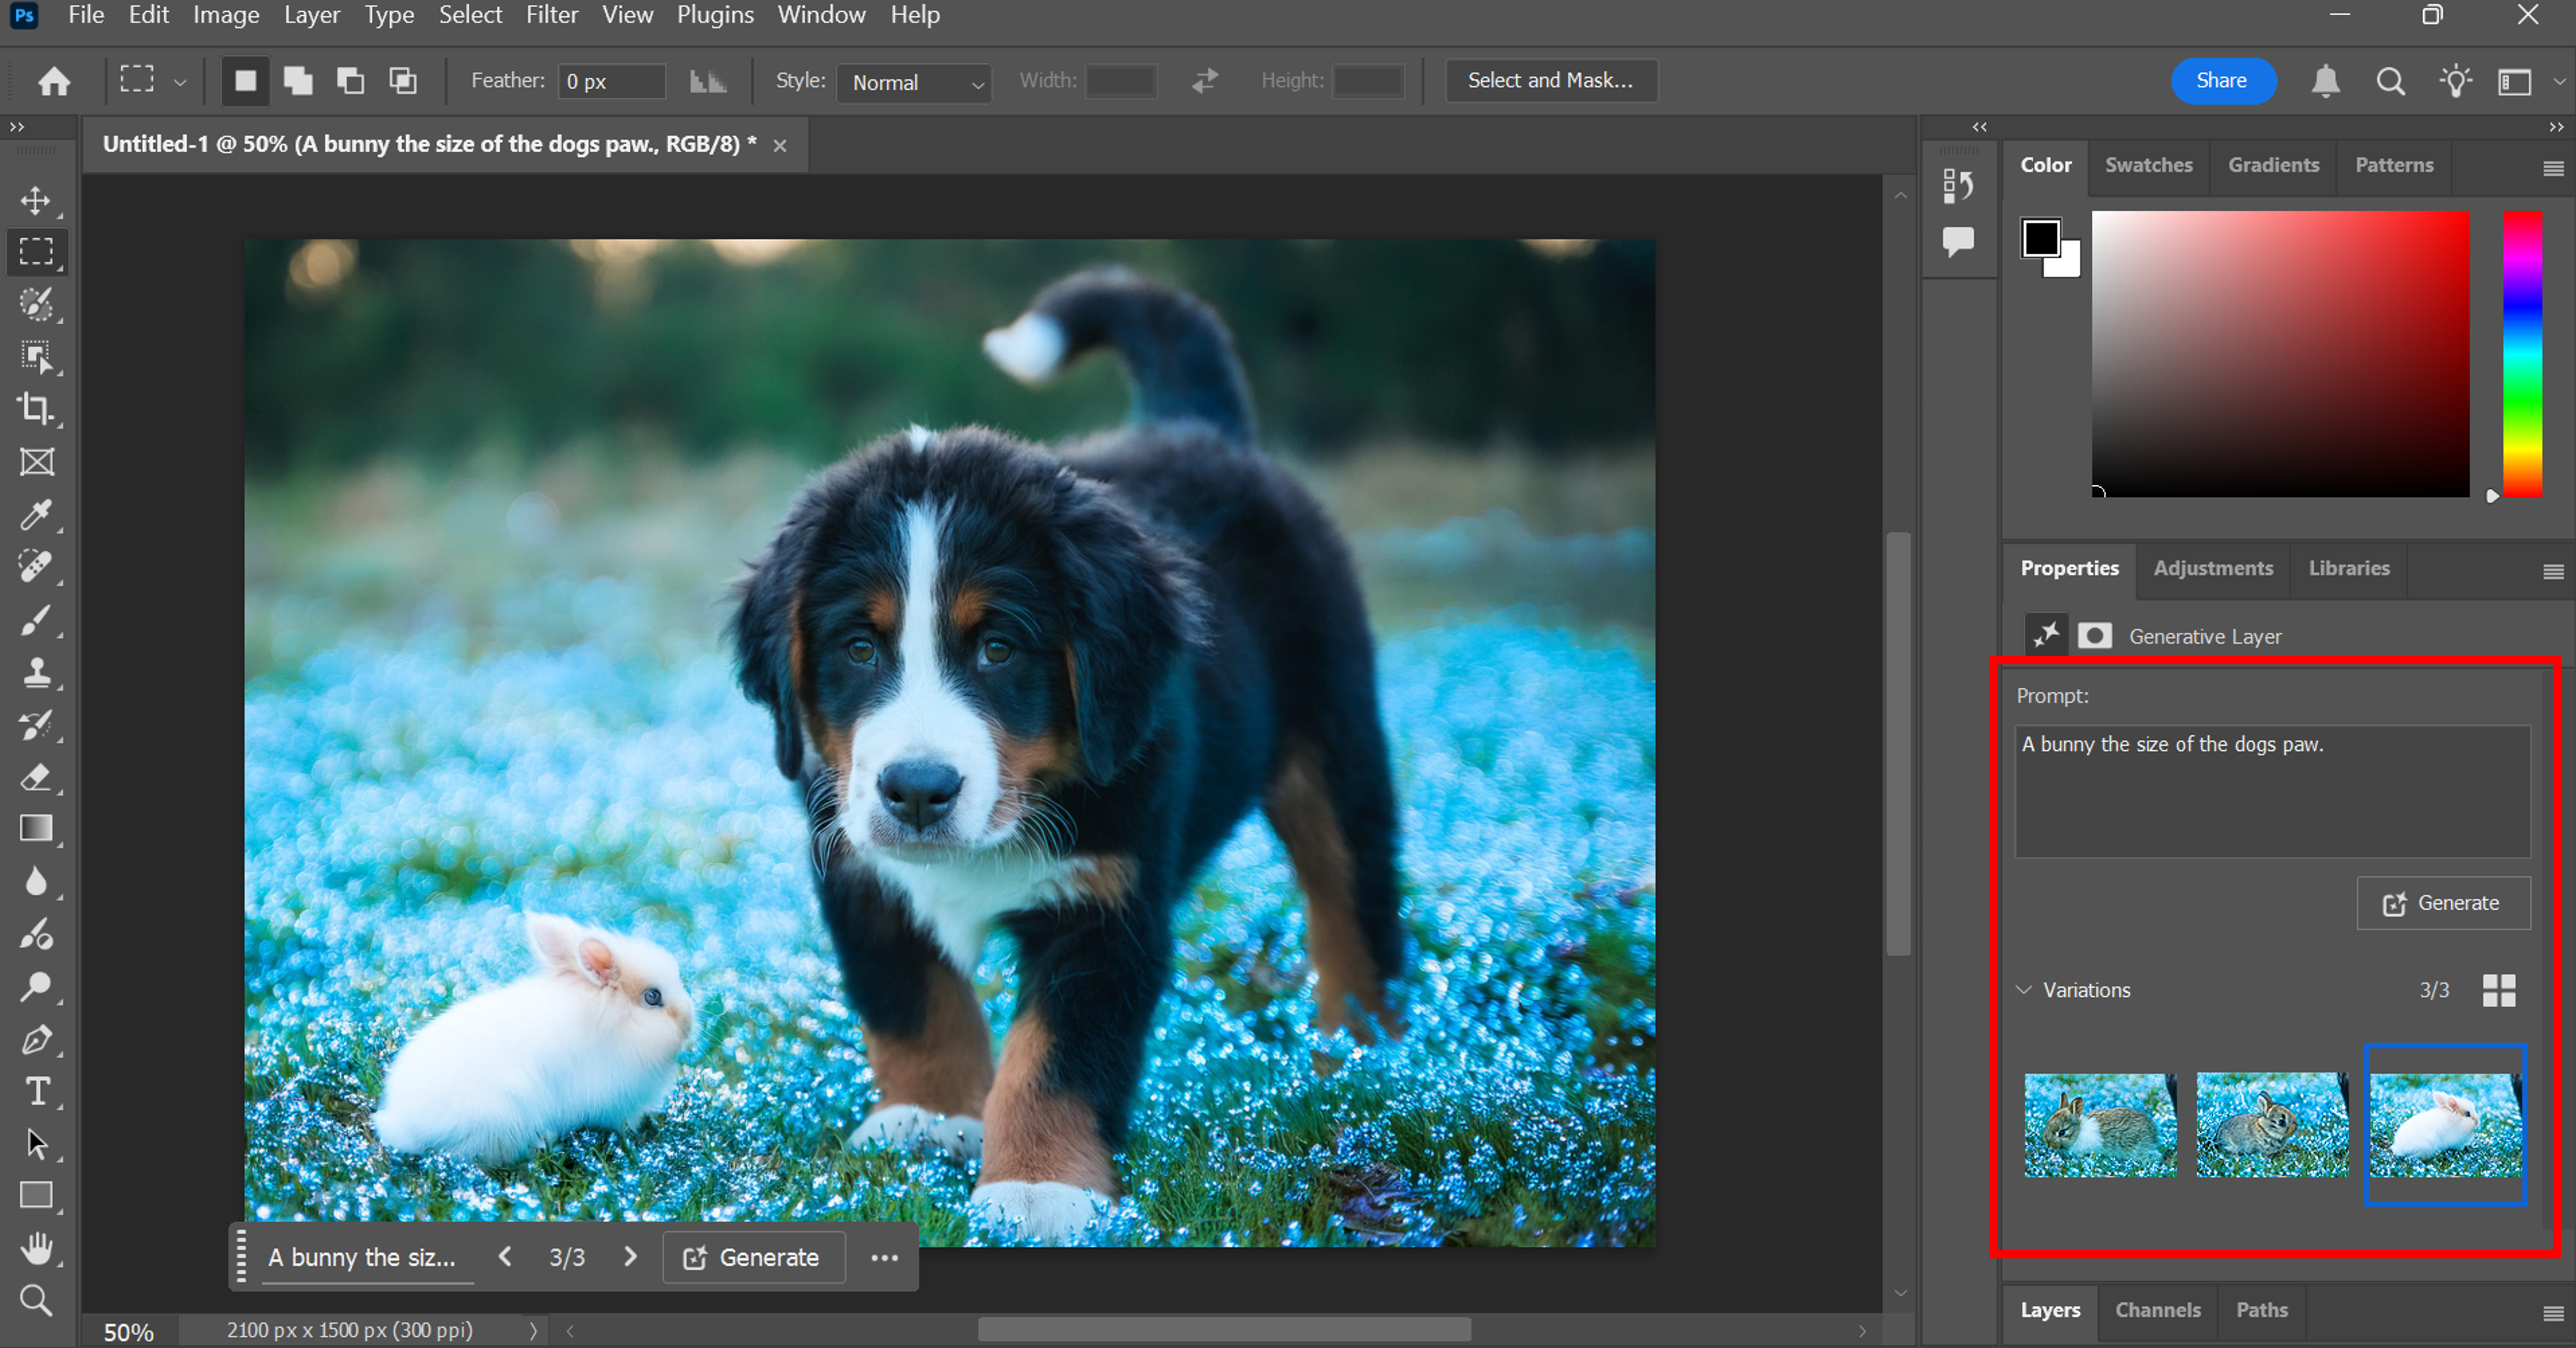This screenshot has height=1348, width=2576.
Task: Switch to the Adjustments tab
Action: [x=2213, y=568]
